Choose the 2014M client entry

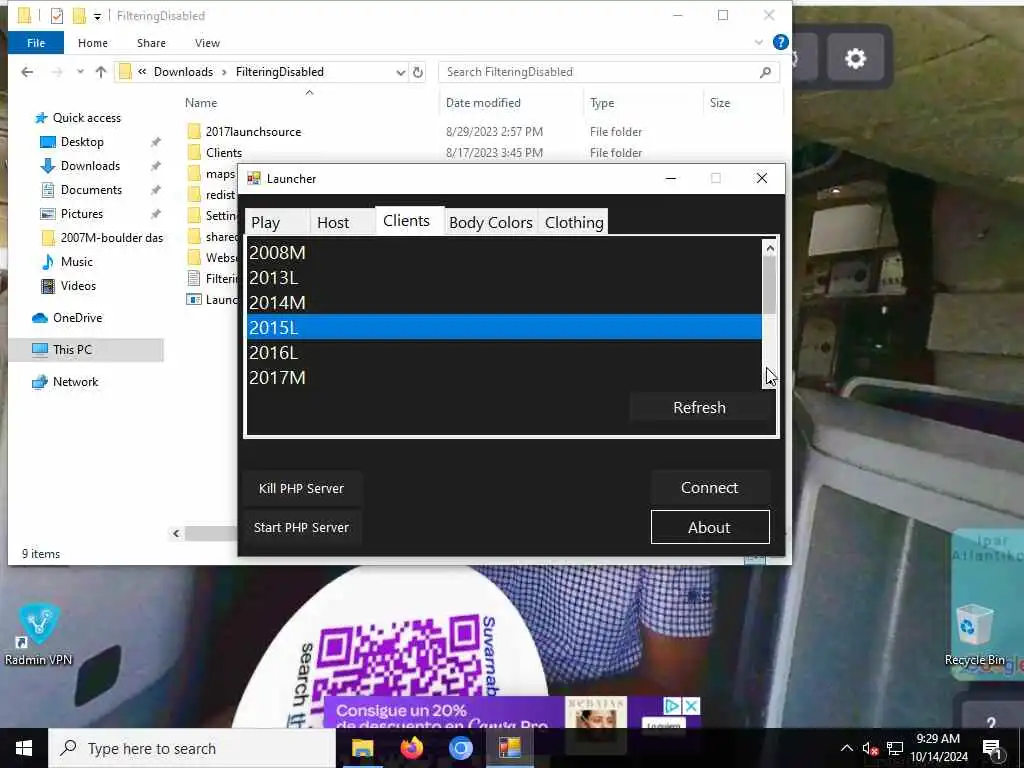pyautogui.click(x=504, y=302)
